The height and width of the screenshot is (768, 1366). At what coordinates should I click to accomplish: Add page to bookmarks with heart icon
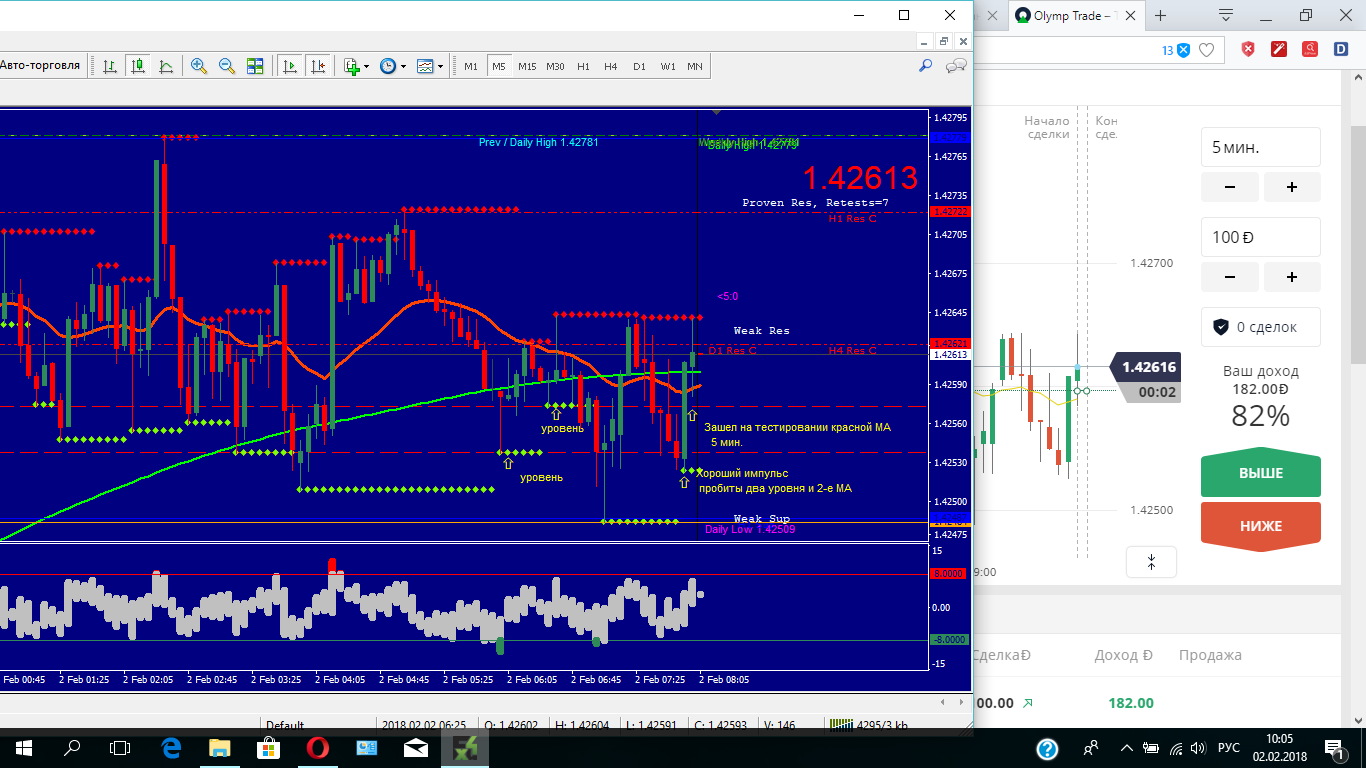tap(1207, 49)
